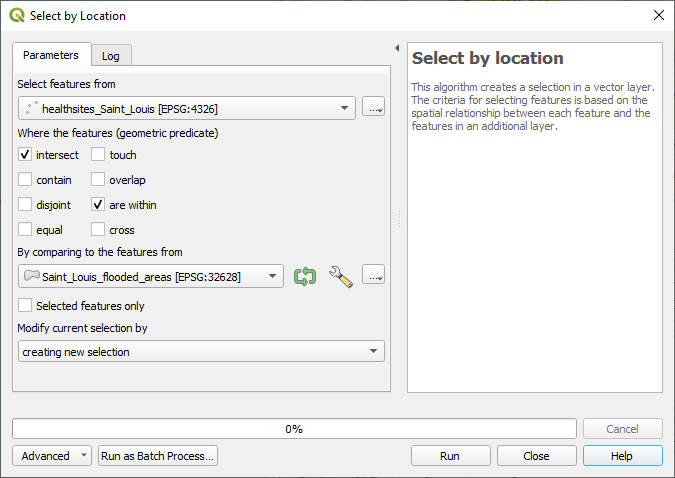Screen dimensions: 675x478
Task: Click Run as Batch Process button
Action: pyautogui.click(x=158, y=456)
